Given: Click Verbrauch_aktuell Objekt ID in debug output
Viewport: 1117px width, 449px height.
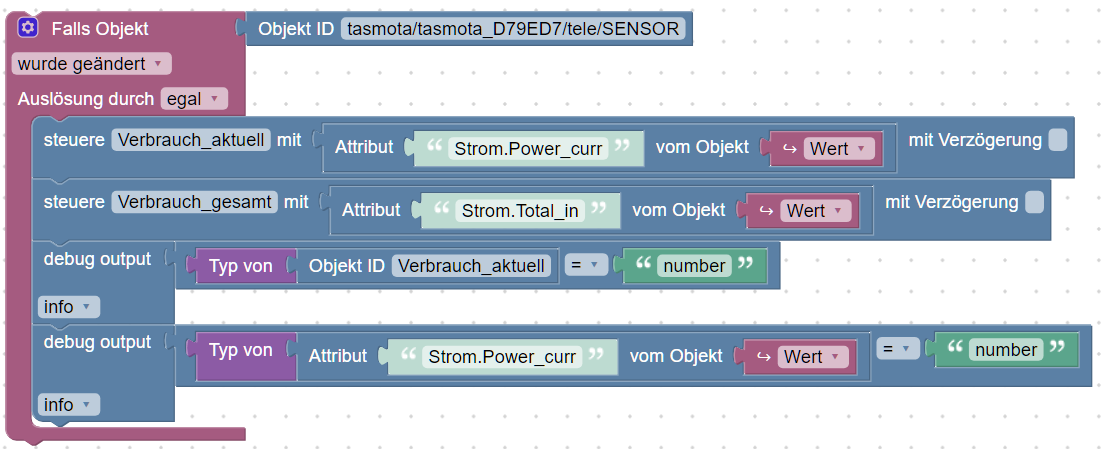Looking at the screenshot, I should click(471, 266).
